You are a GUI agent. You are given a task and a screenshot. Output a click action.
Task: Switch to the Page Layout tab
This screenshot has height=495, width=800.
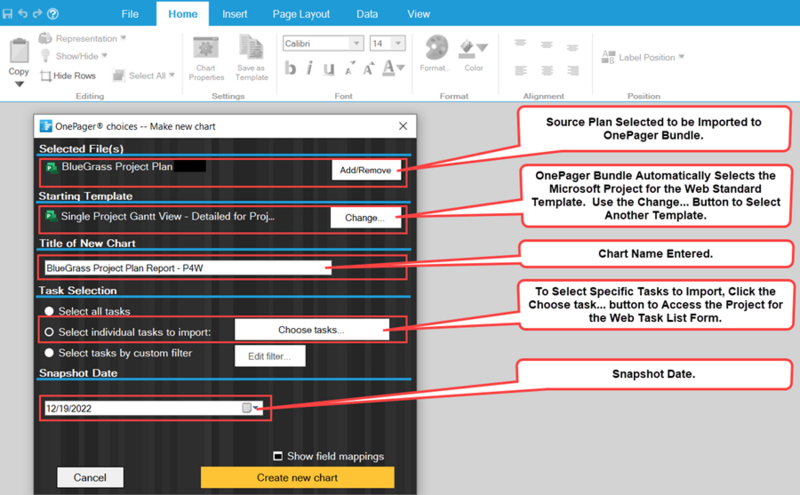coord(301,14)
